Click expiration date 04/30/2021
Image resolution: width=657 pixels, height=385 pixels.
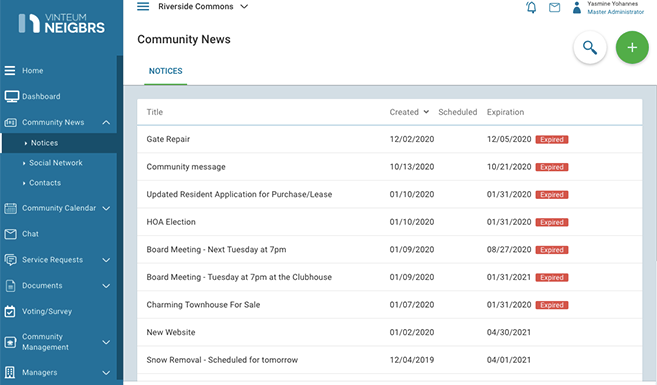pos(509,333)
